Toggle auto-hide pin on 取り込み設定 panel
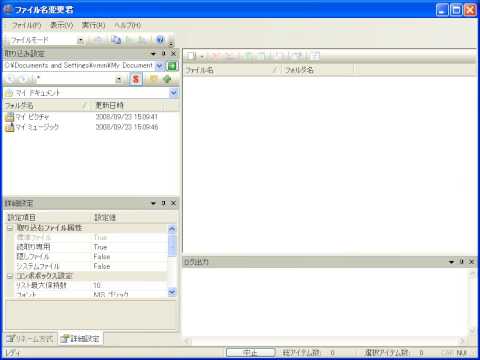Image resolution: width=480 pixels, height=360 pixels. (x=163, y=54)
